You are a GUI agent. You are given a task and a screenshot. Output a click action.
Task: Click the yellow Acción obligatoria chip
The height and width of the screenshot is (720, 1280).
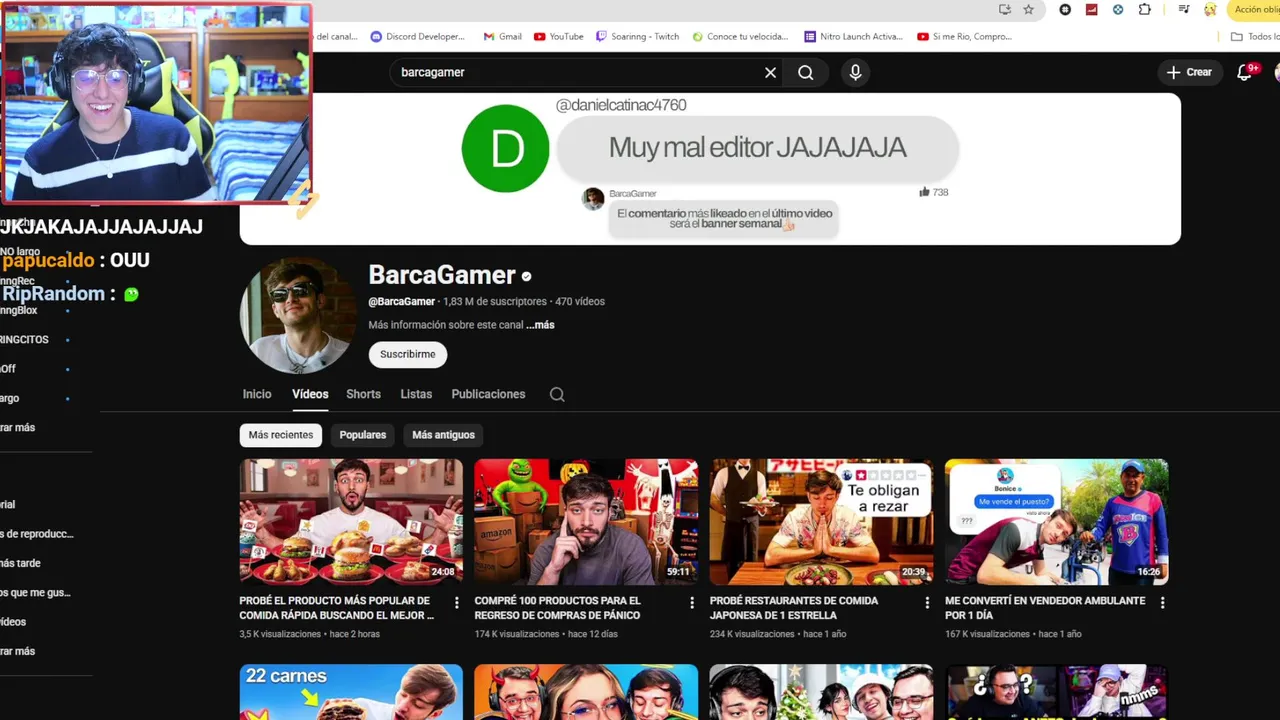click(x=1254, y=9)
